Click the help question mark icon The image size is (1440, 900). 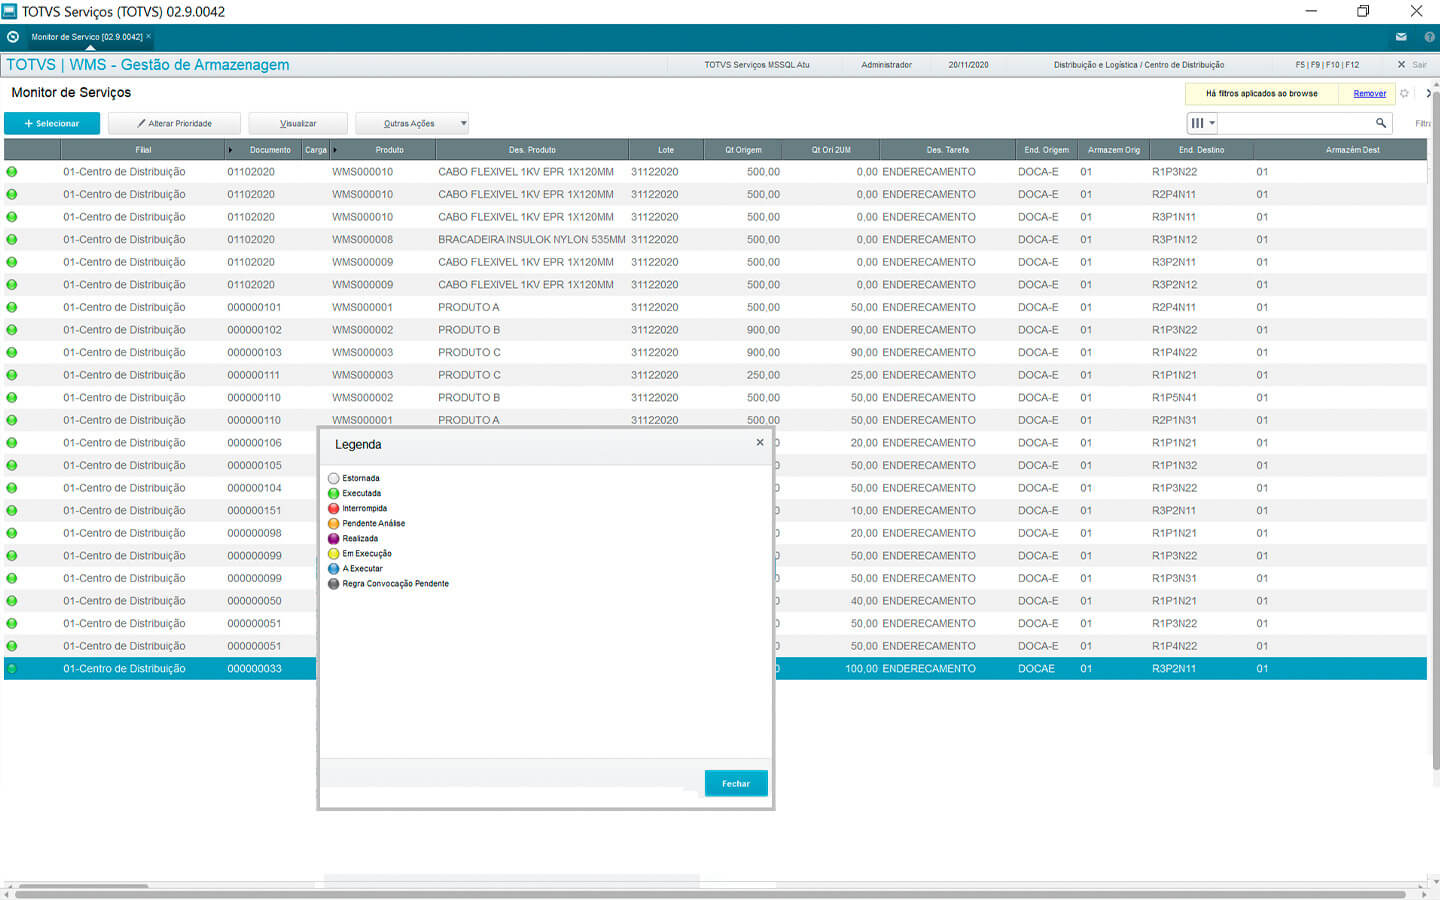pyautogui.click(x=1429, y=37)
